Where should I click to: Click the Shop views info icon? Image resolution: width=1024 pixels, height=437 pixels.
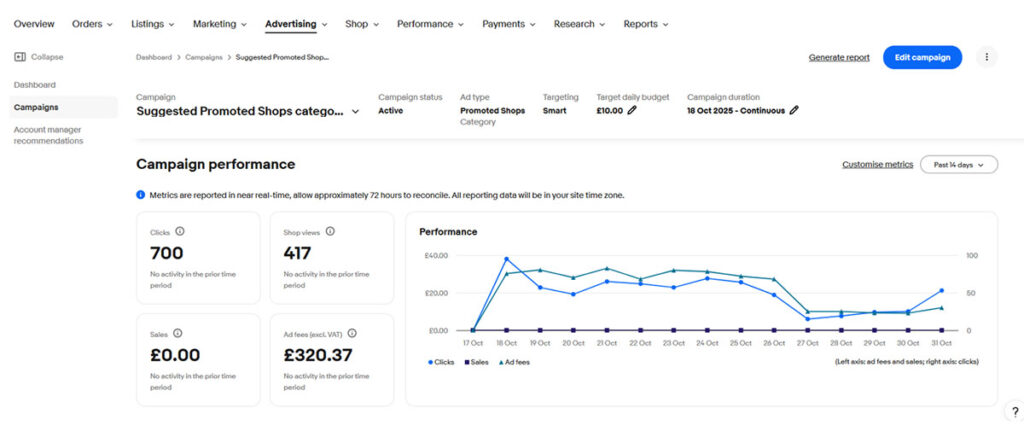click(x=330, y=231)
